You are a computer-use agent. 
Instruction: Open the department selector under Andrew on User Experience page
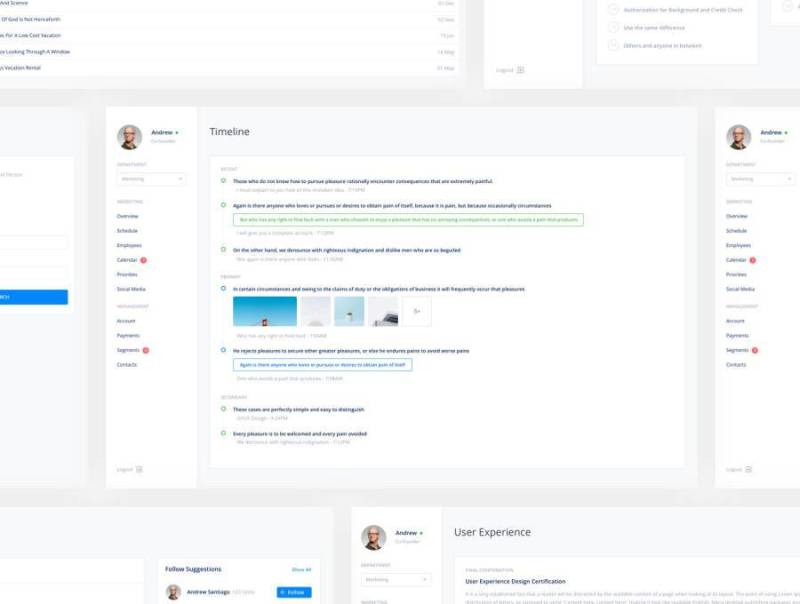click(x=393, y=580)
